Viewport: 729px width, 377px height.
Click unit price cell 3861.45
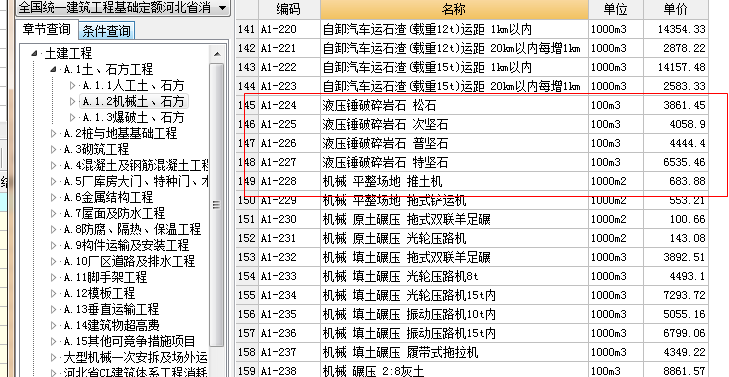[x=676, y=106]
